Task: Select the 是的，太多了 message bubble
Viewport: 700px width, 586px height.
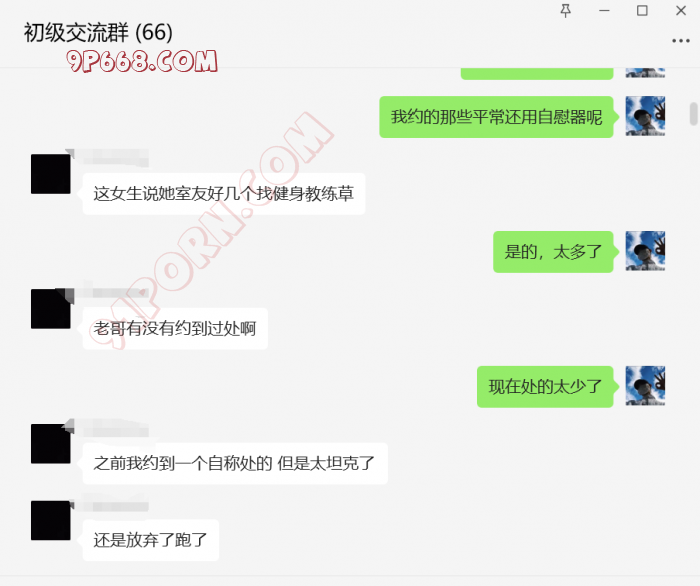Action: point(553,252)
